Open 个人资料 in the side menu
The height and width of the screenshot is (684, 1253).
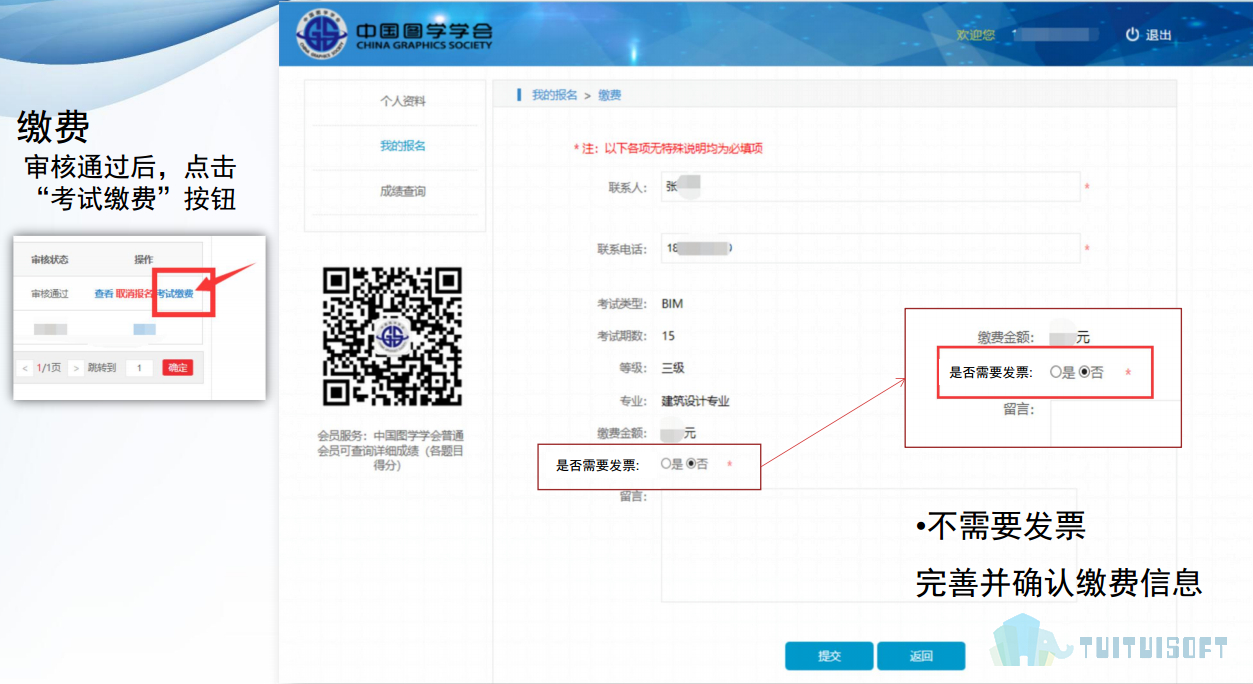(x=403, y=101)
